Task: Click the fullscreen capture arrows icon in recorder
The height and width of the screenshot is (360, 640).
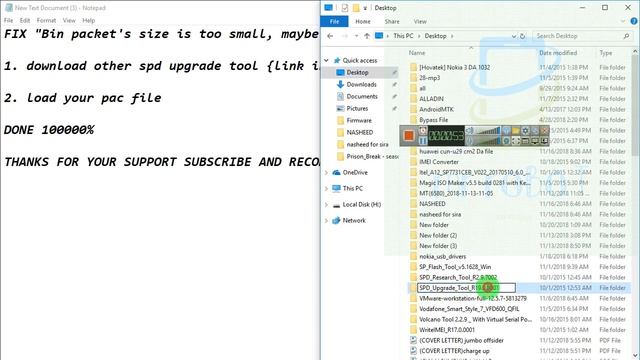Action: (x=516, y=141)
